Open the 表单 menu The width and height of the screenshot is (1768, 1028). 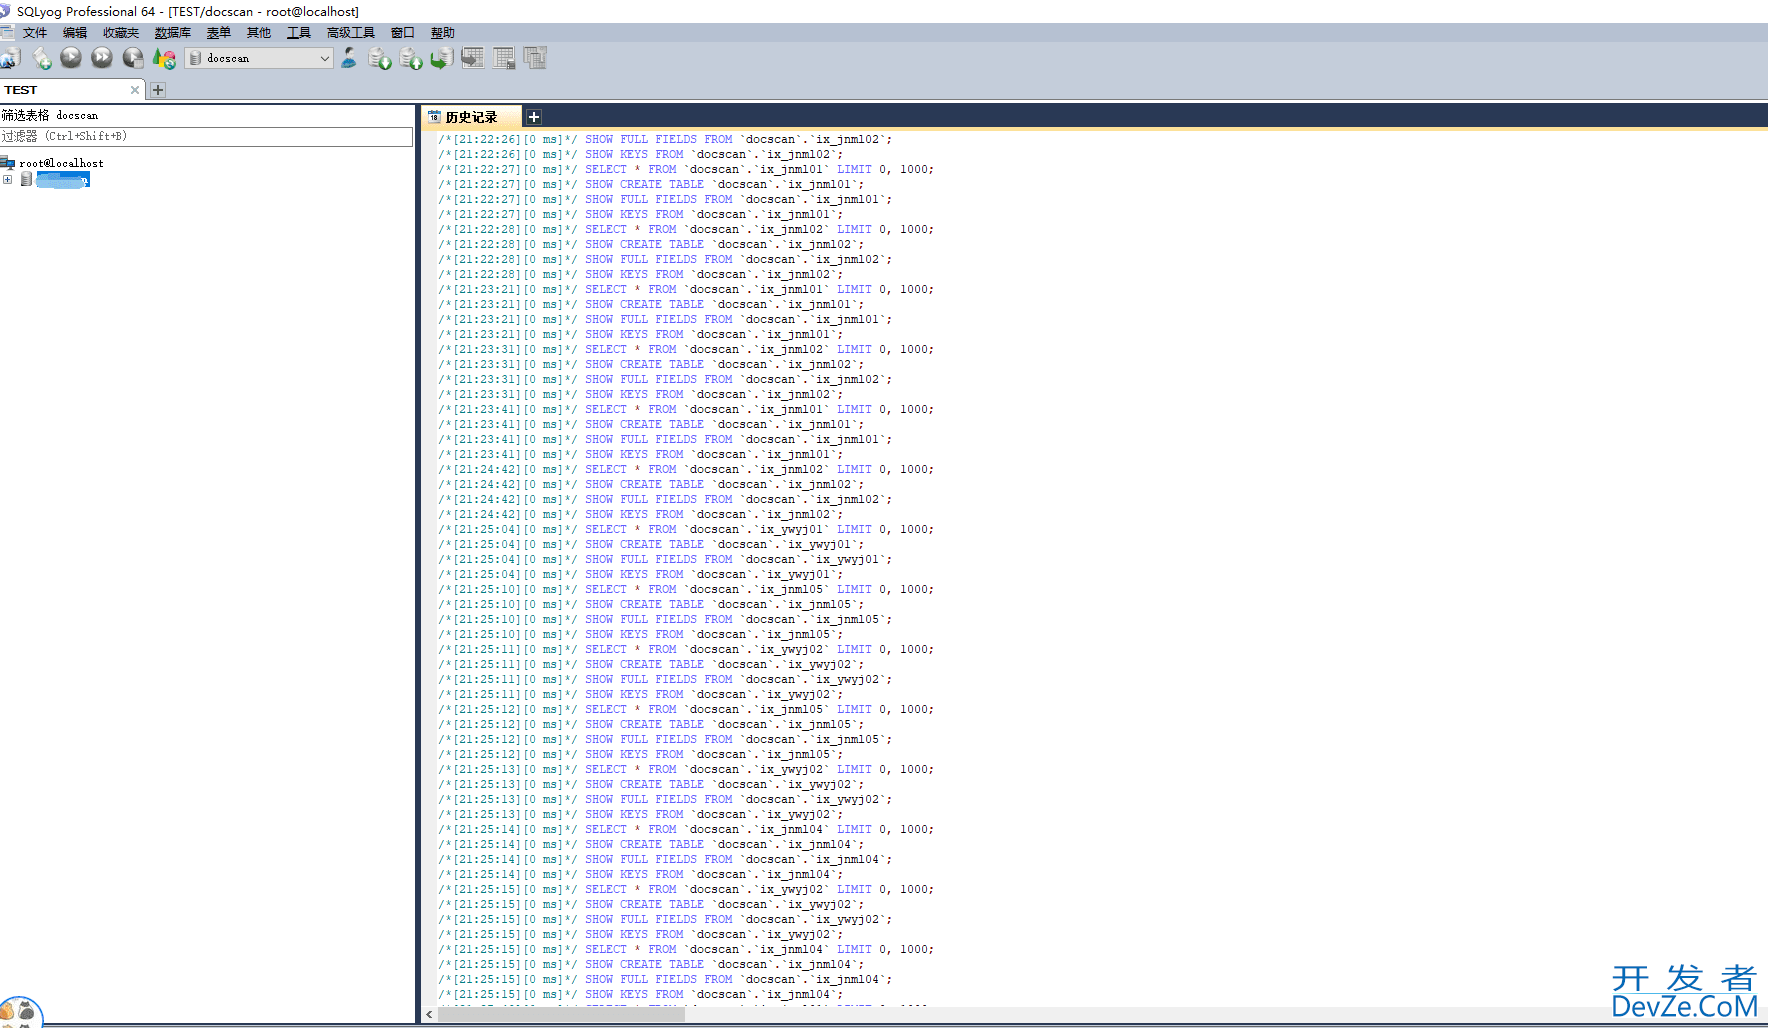point(219,32)
